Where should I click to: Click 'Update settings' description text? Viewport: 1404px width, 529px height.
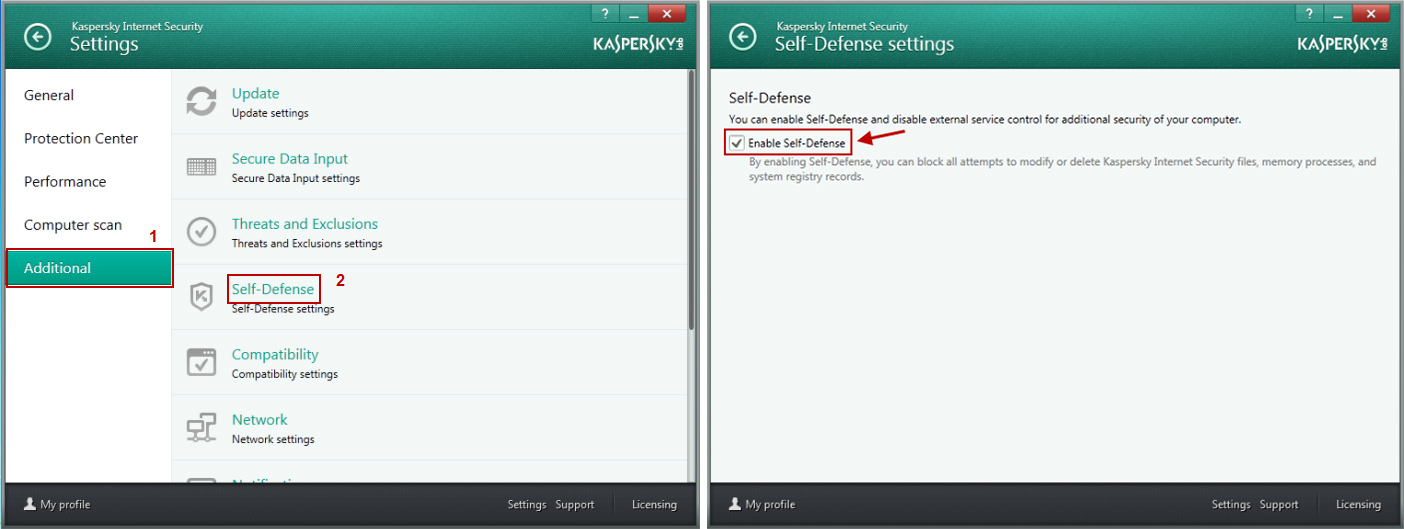point(270,113)
